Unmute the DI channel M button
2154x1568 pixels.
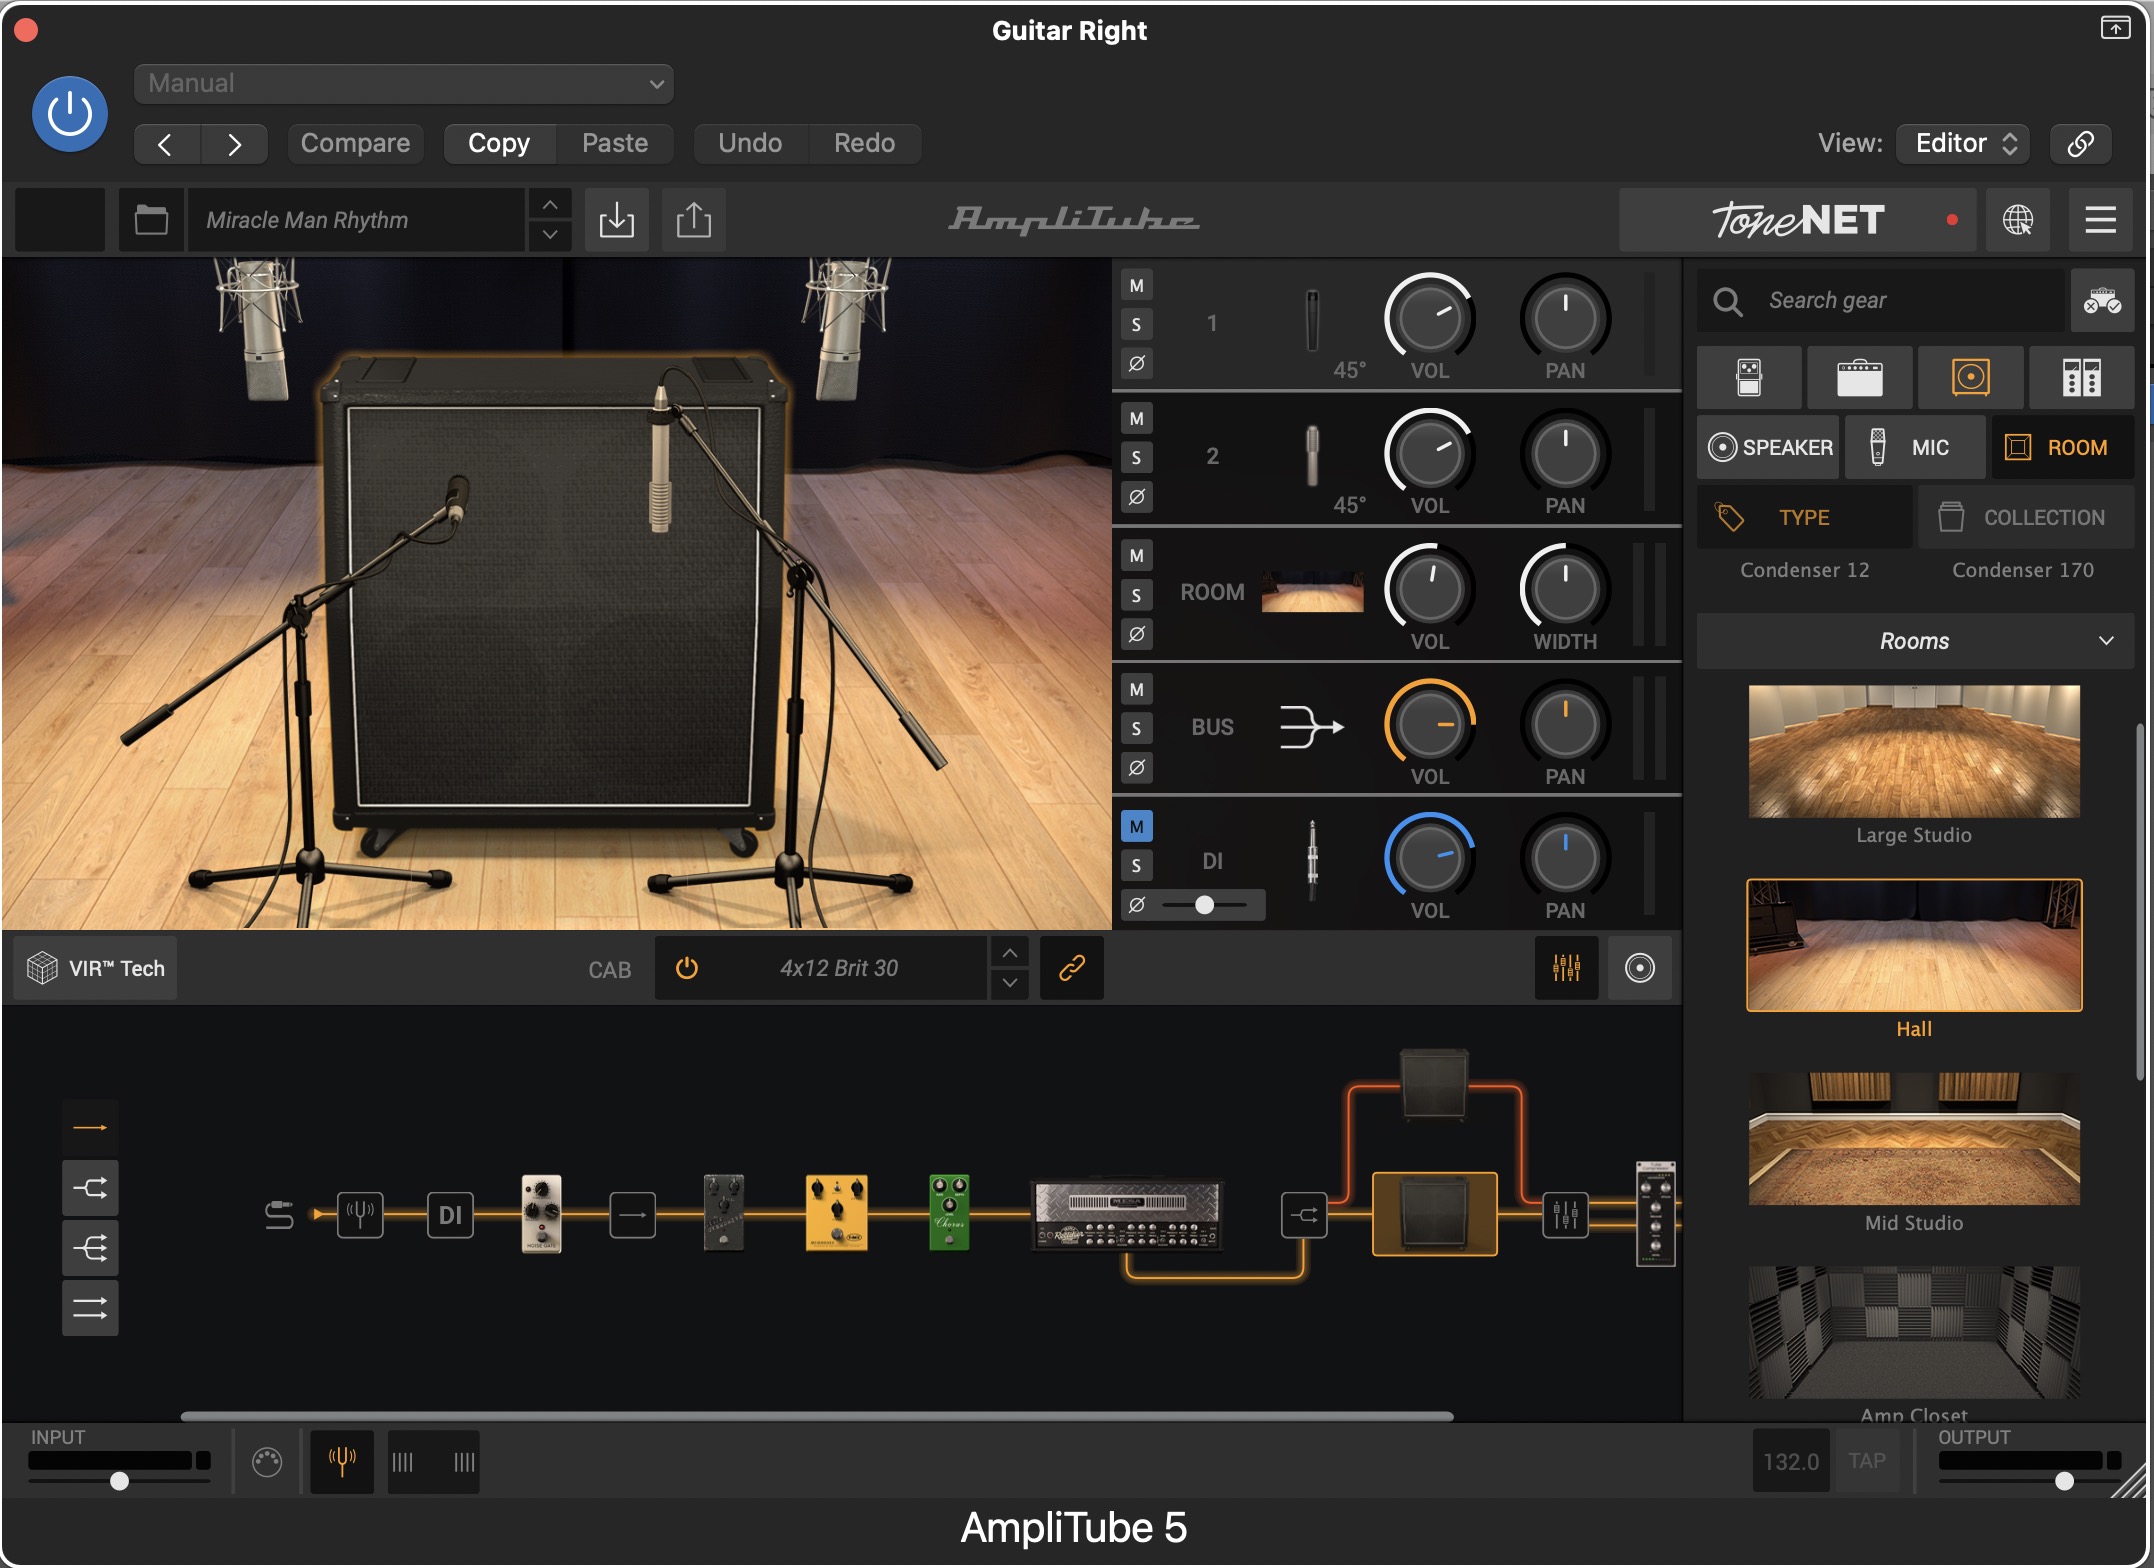(x=1137, y=827)
